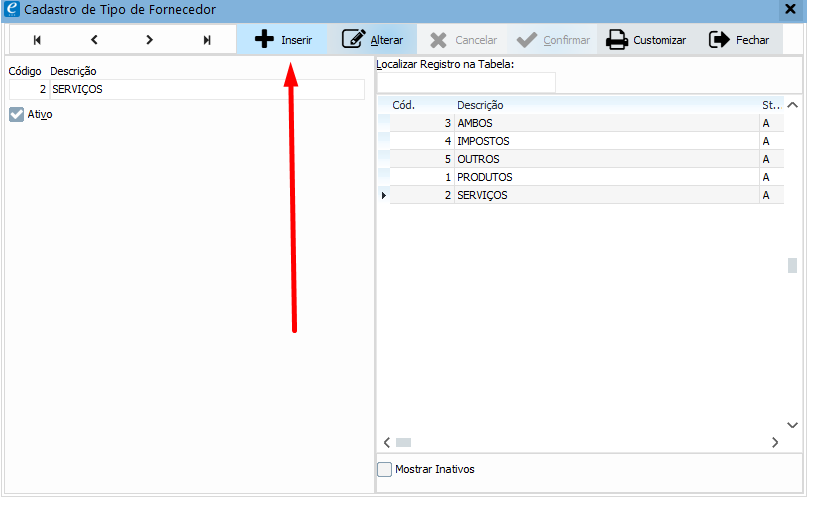The width and height of the screenshot is (817, 507).
Task: Enable Mostrar Inativos checkbox
Action: tap(385, 469)
